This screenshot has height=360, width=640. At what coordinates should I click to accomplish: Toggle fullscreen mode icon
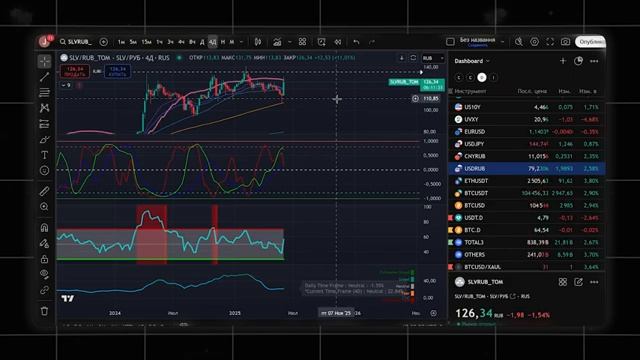tap(550, 42)
